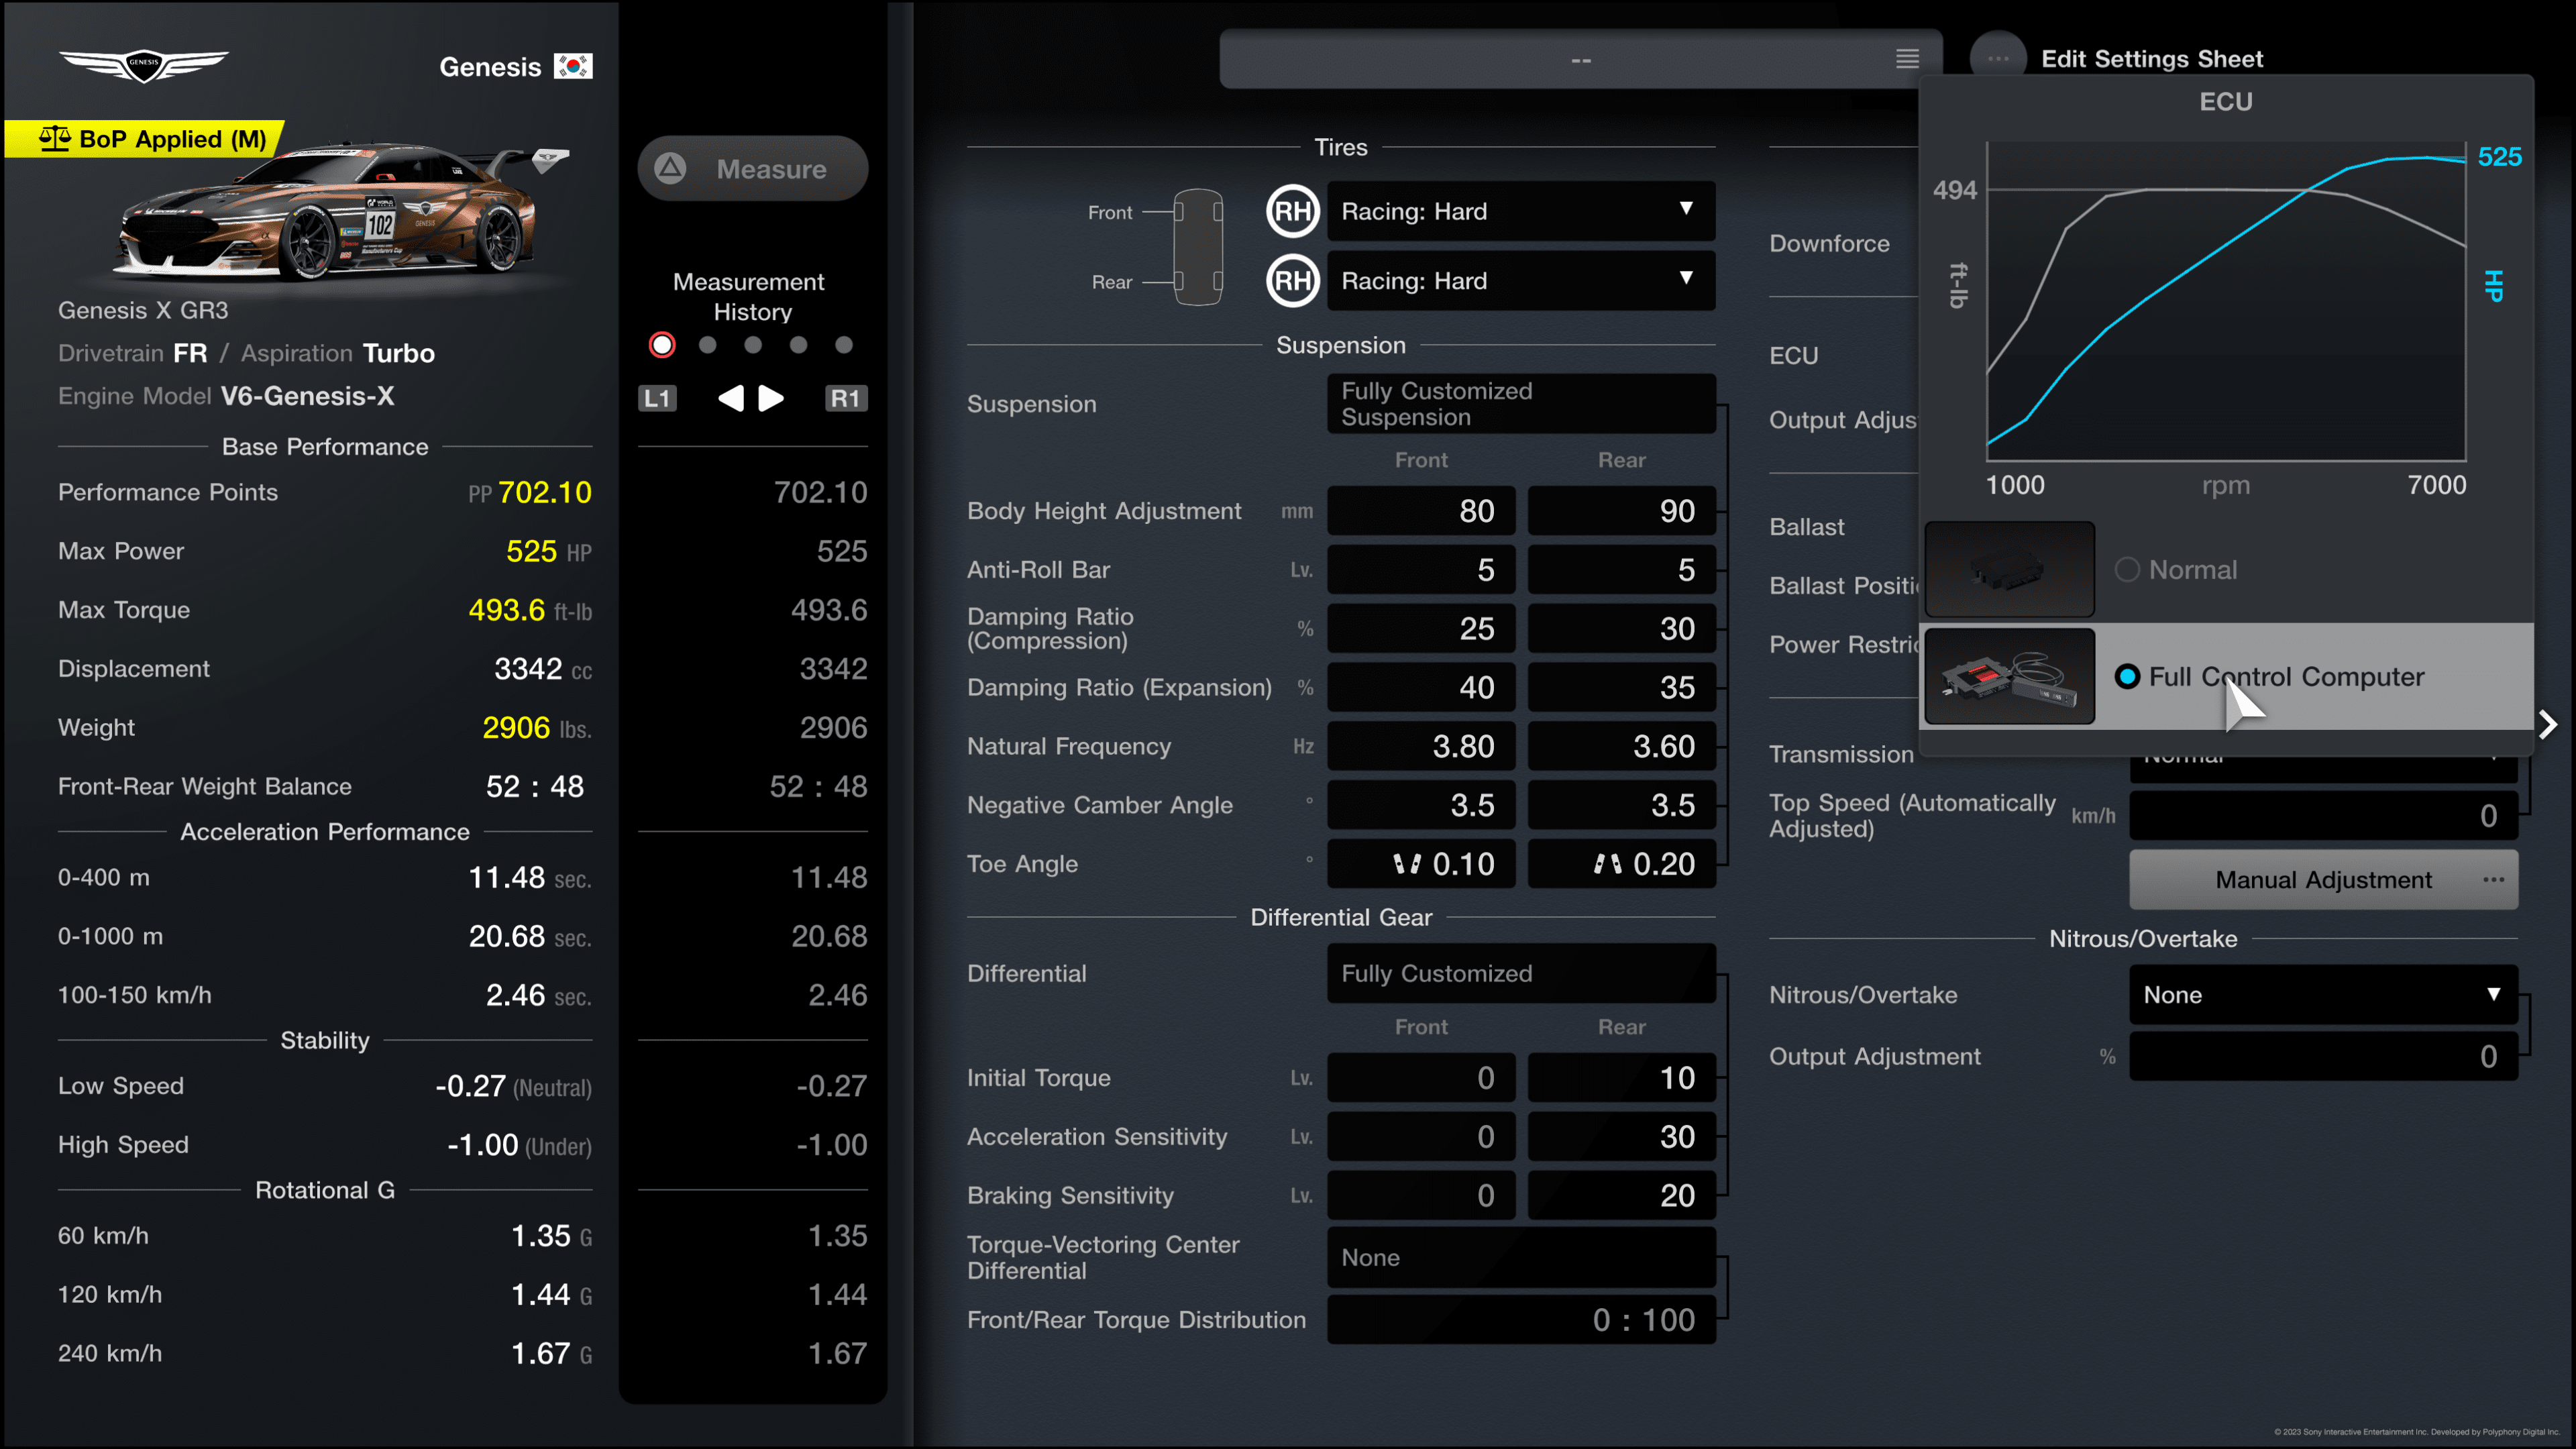2576x1449 pixels.
Task: Open Torque-Vectoring Center Differential selector
Action: [x=1521, y=1258]
